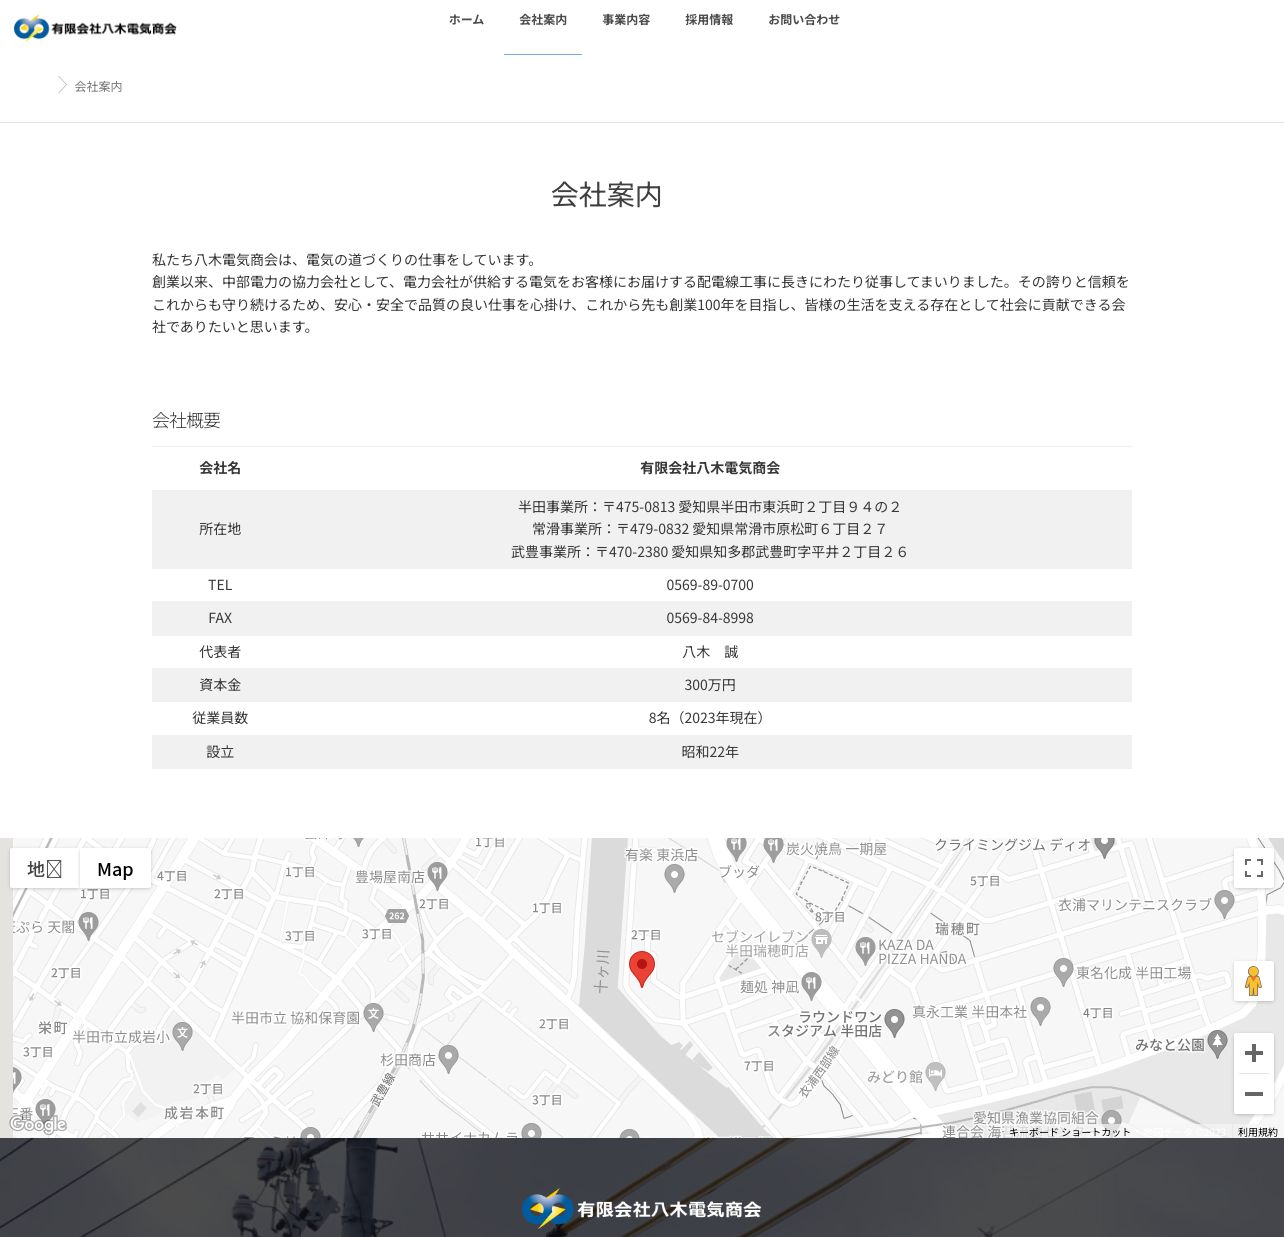Click the employee count 8名（2023年現在）

click(710, 718)
